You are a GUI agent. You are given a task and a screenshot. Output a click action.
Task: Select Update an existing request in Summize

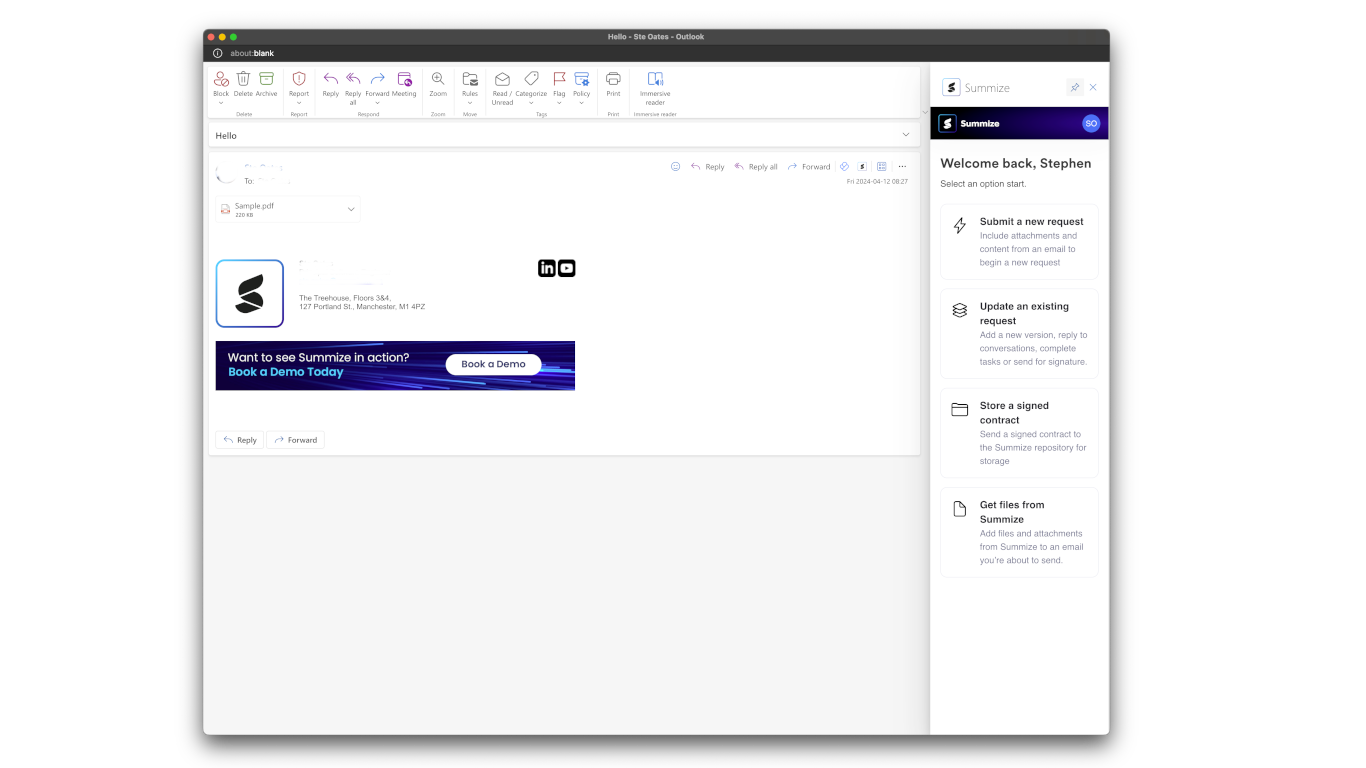coord(1019,334)
